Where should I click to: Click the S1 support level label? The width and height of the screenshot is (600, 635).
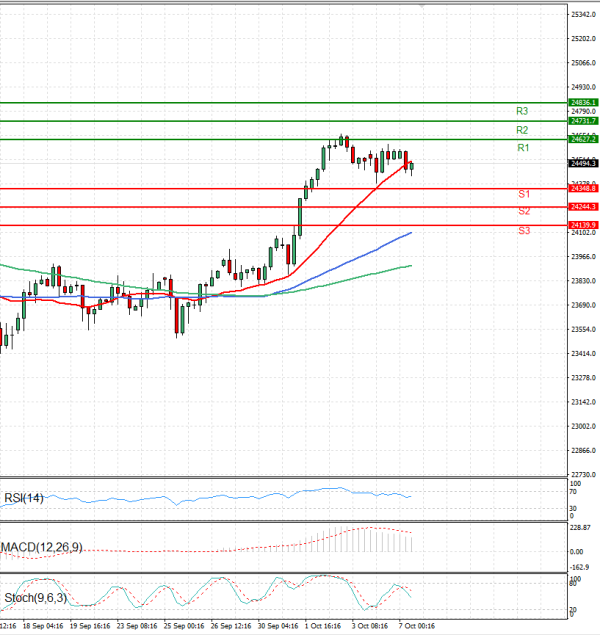pyautogui.click(x=523, y=193)
